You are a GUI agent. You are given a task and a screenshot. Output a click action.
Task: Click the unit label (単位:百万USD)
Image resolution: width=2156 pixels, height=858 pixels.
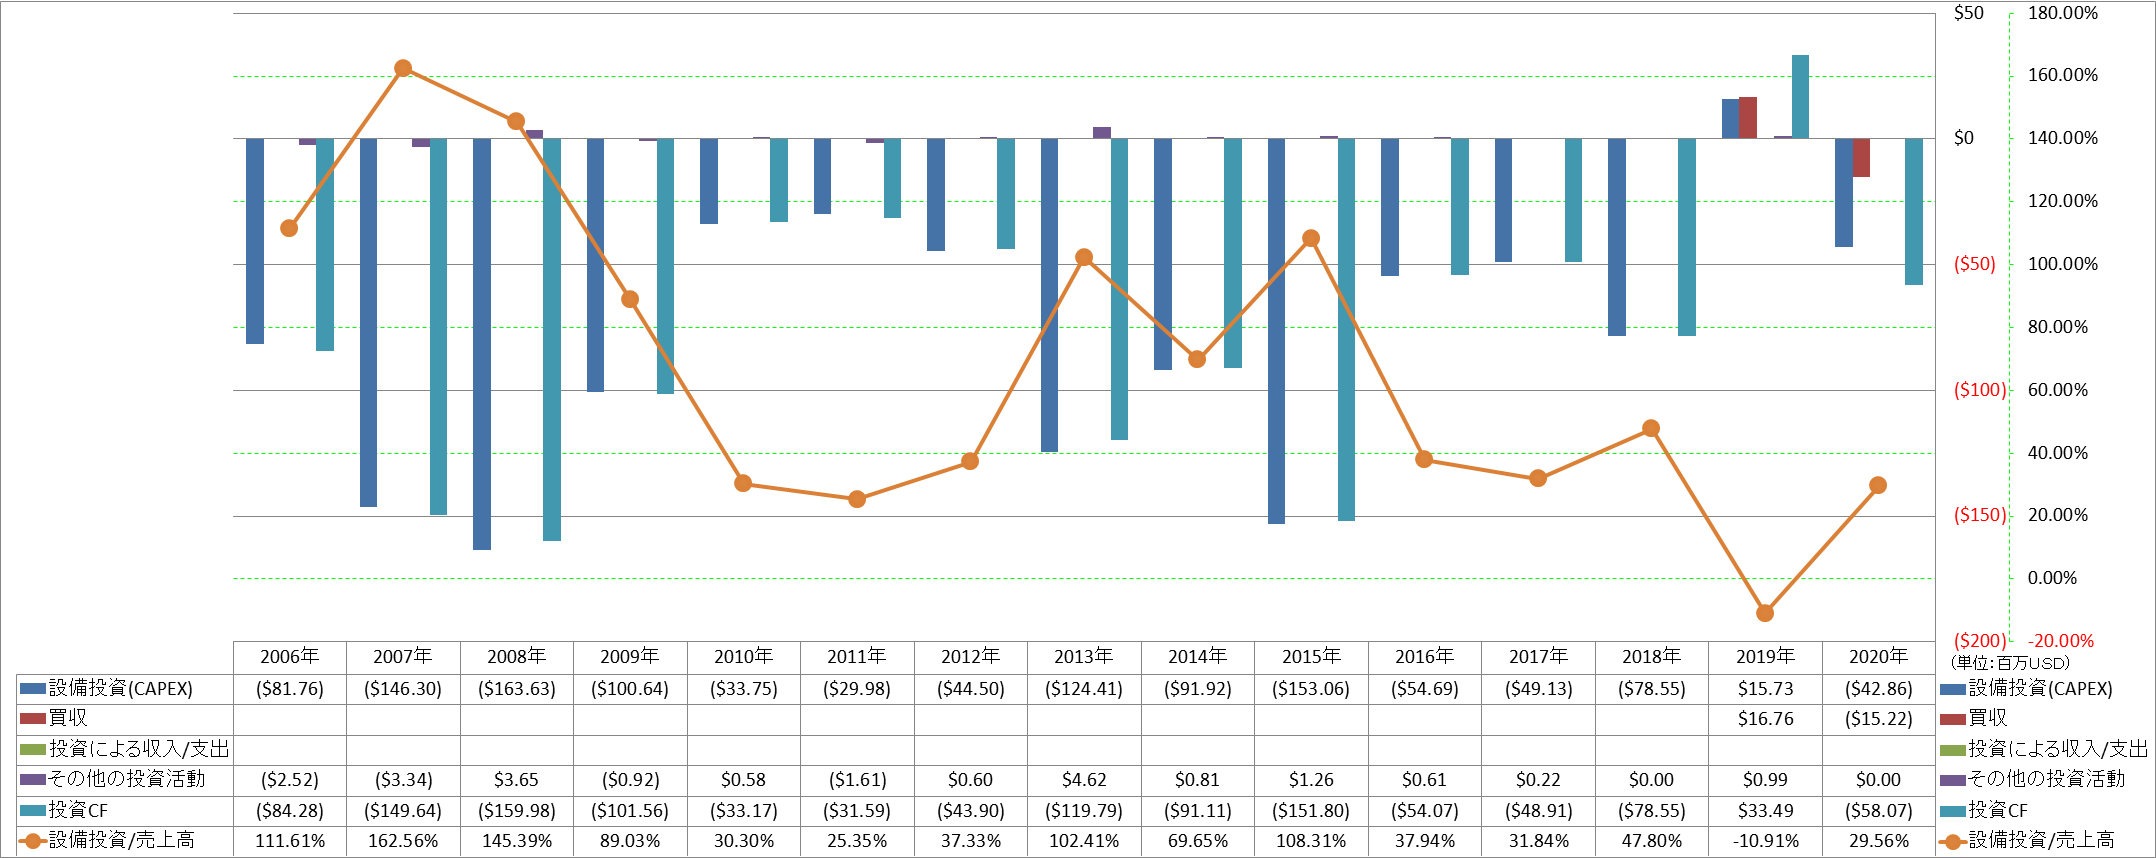point(2009,663)
